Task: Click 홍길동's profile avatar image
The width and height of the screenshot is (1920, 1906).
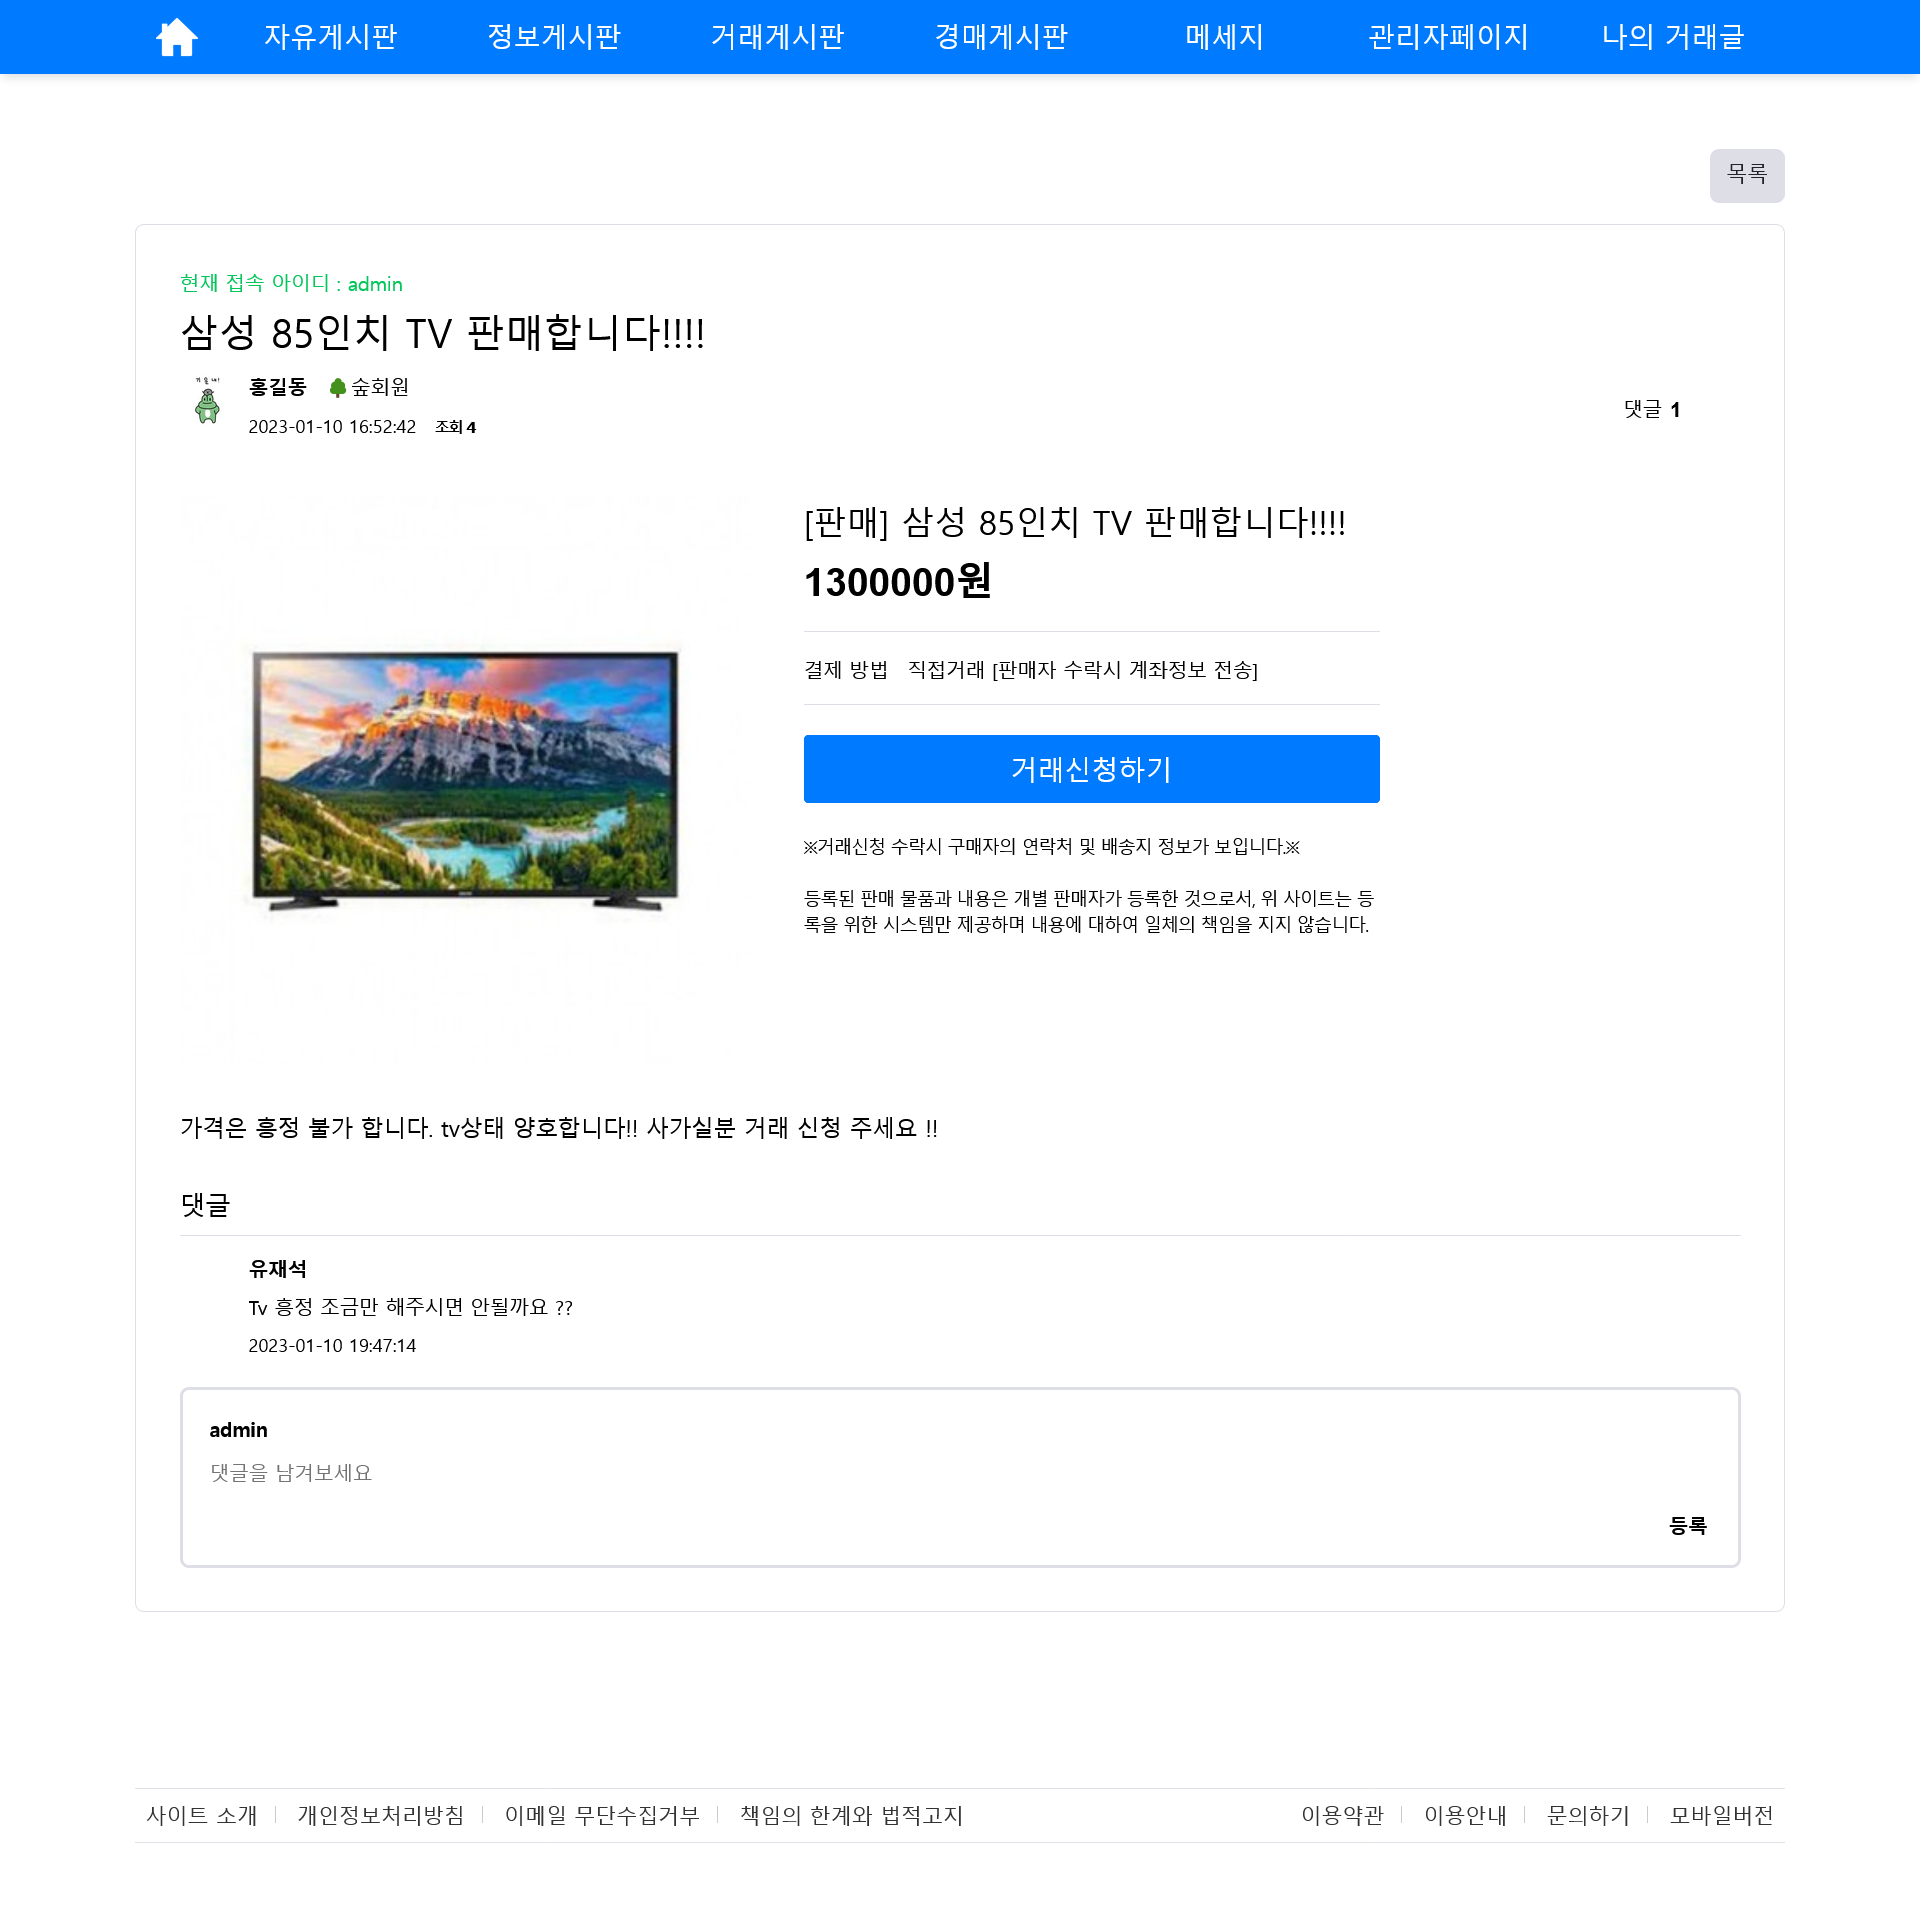Action: (x=208, y=403)
